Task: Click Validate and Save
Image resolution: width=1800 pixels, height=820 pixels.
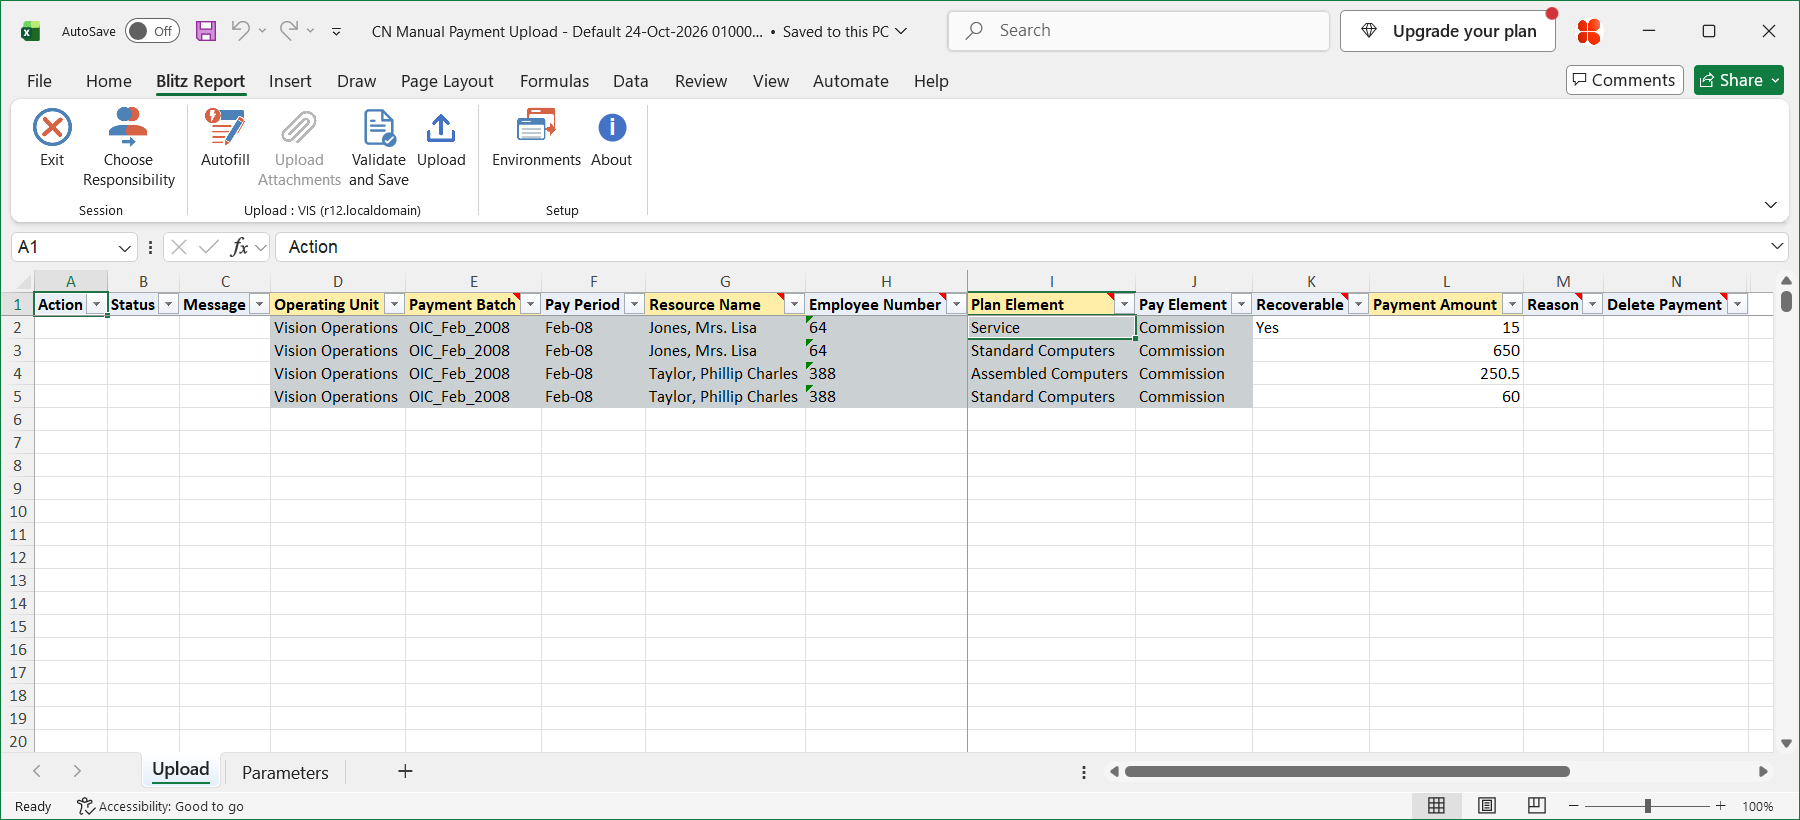Action: (x=379, y=147)
